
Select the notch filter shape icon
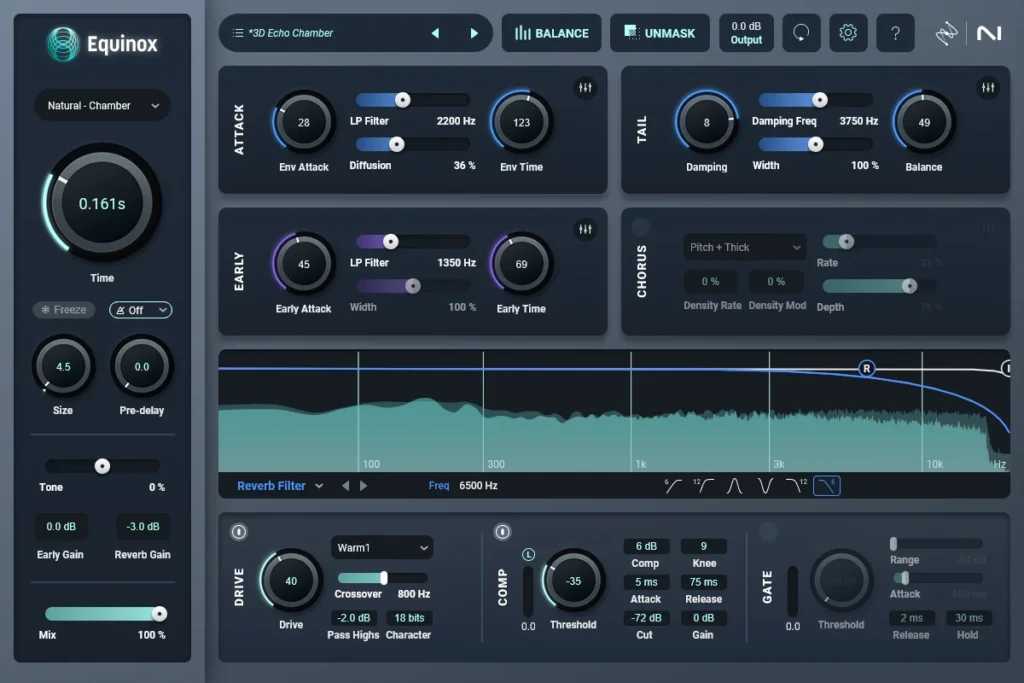[x=765, y=486]
